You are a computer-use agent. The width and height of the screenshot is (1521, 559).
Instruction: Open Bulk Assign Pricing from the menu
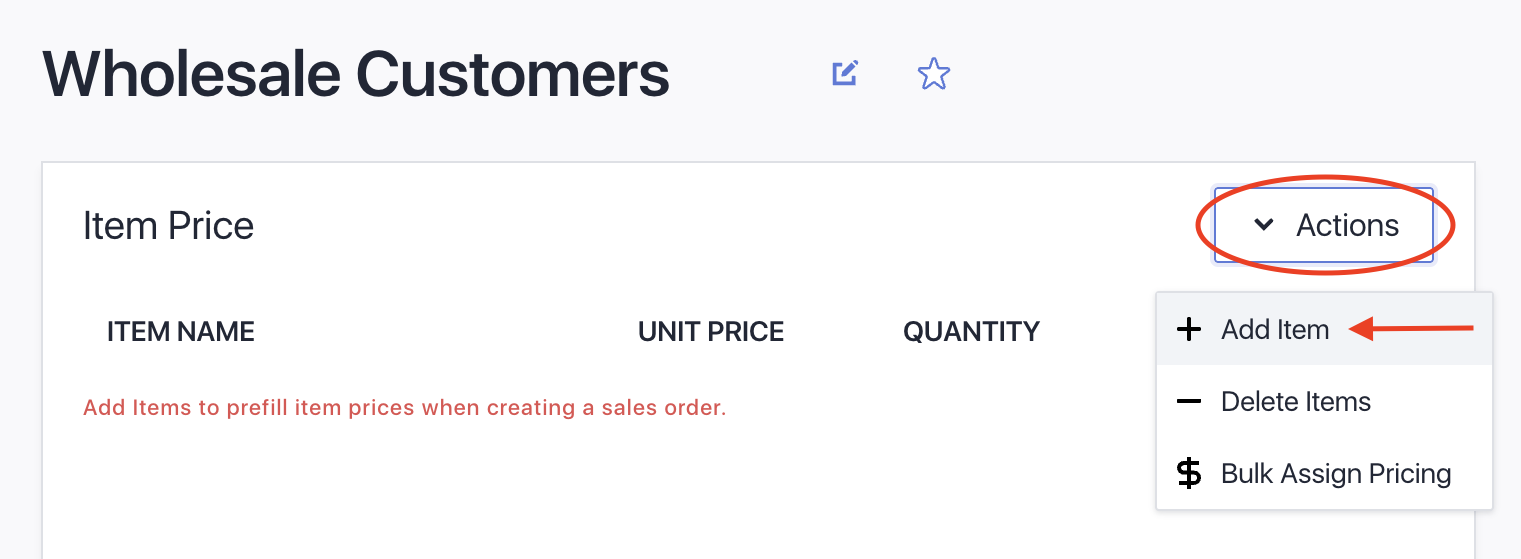tap(1336, 473)
